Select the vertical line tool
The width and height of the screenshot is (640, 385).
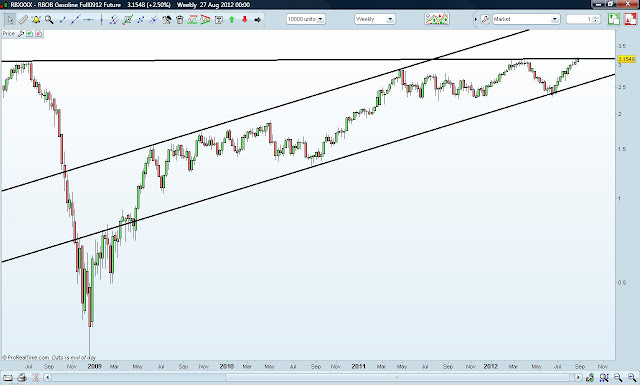click(x=101, y=20)
